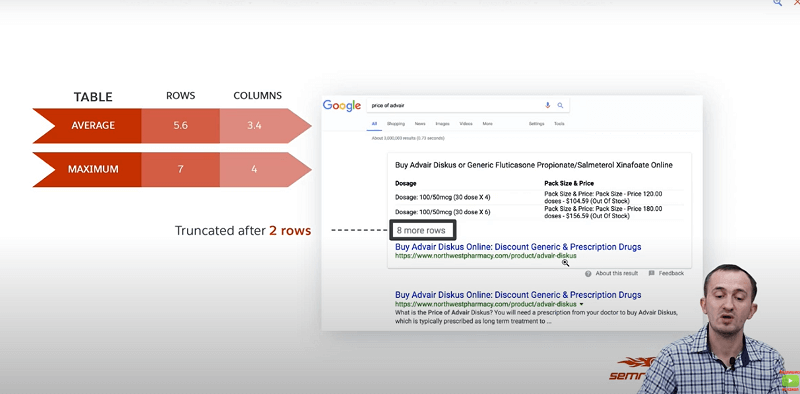800x394 pixels.
Task: Click the zoom magnifier icon in the top-right corner
Action: coord(778,3)
